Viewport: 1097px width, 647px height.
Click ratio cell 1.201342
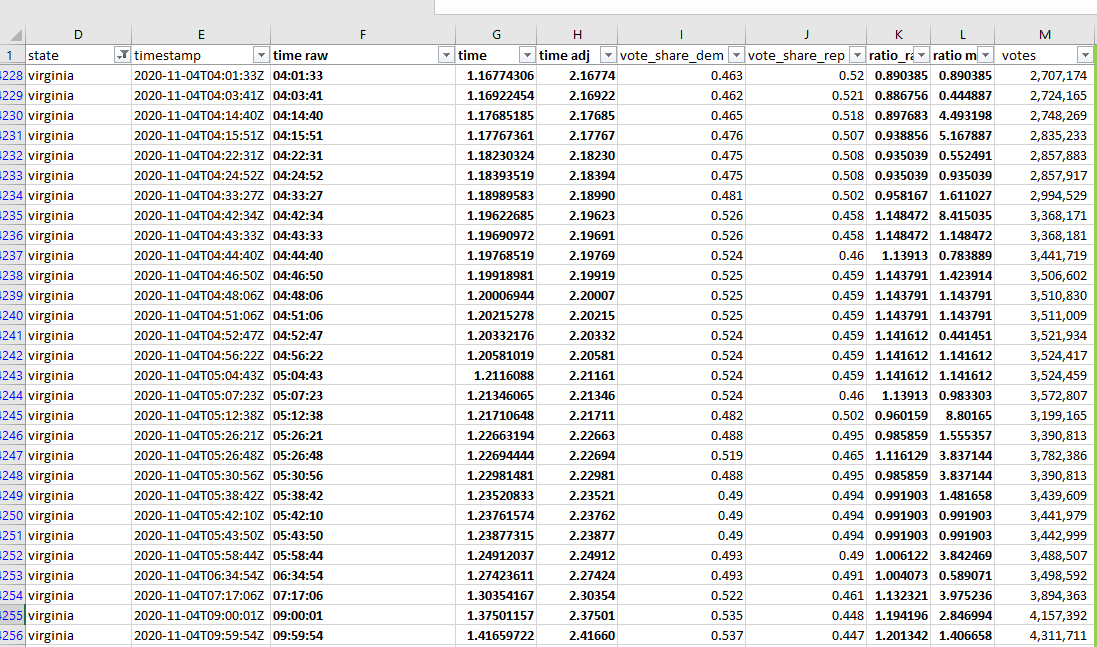(x=898, y=636)
